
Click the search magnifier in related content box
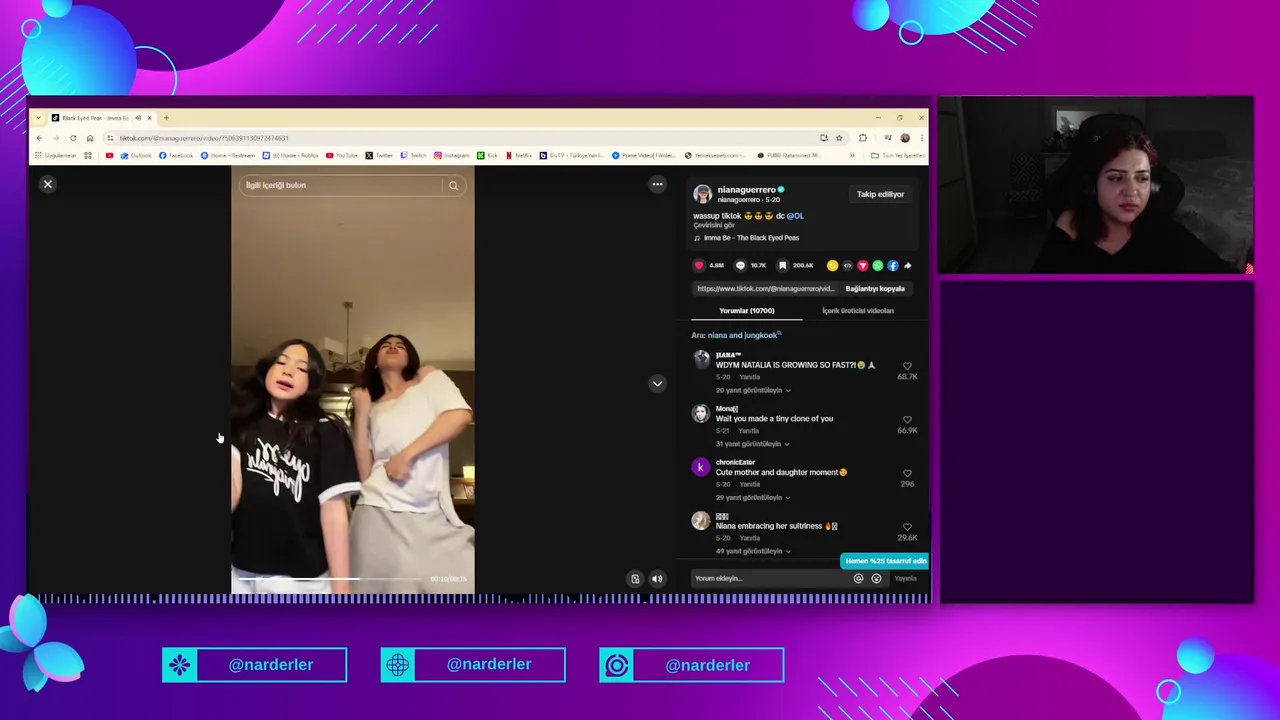click(x=453, y=185)
